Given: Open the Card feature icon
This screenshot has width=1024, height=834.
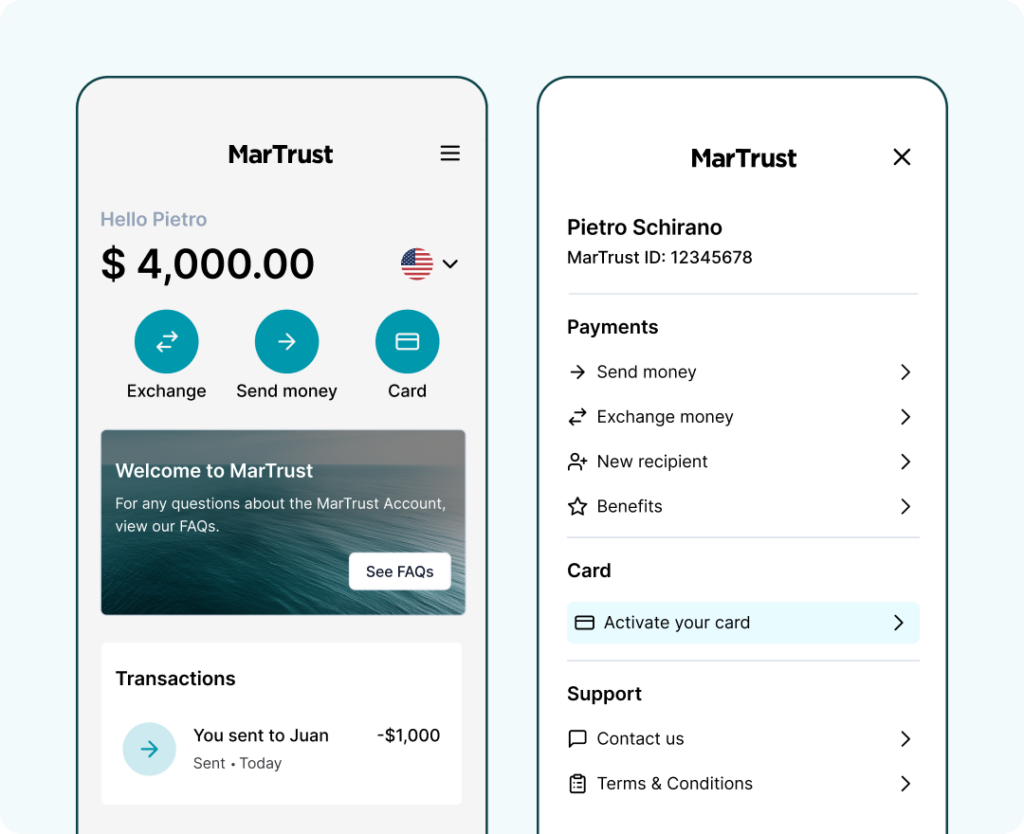Looking at the screenshot, I should (x=407, y=340).
